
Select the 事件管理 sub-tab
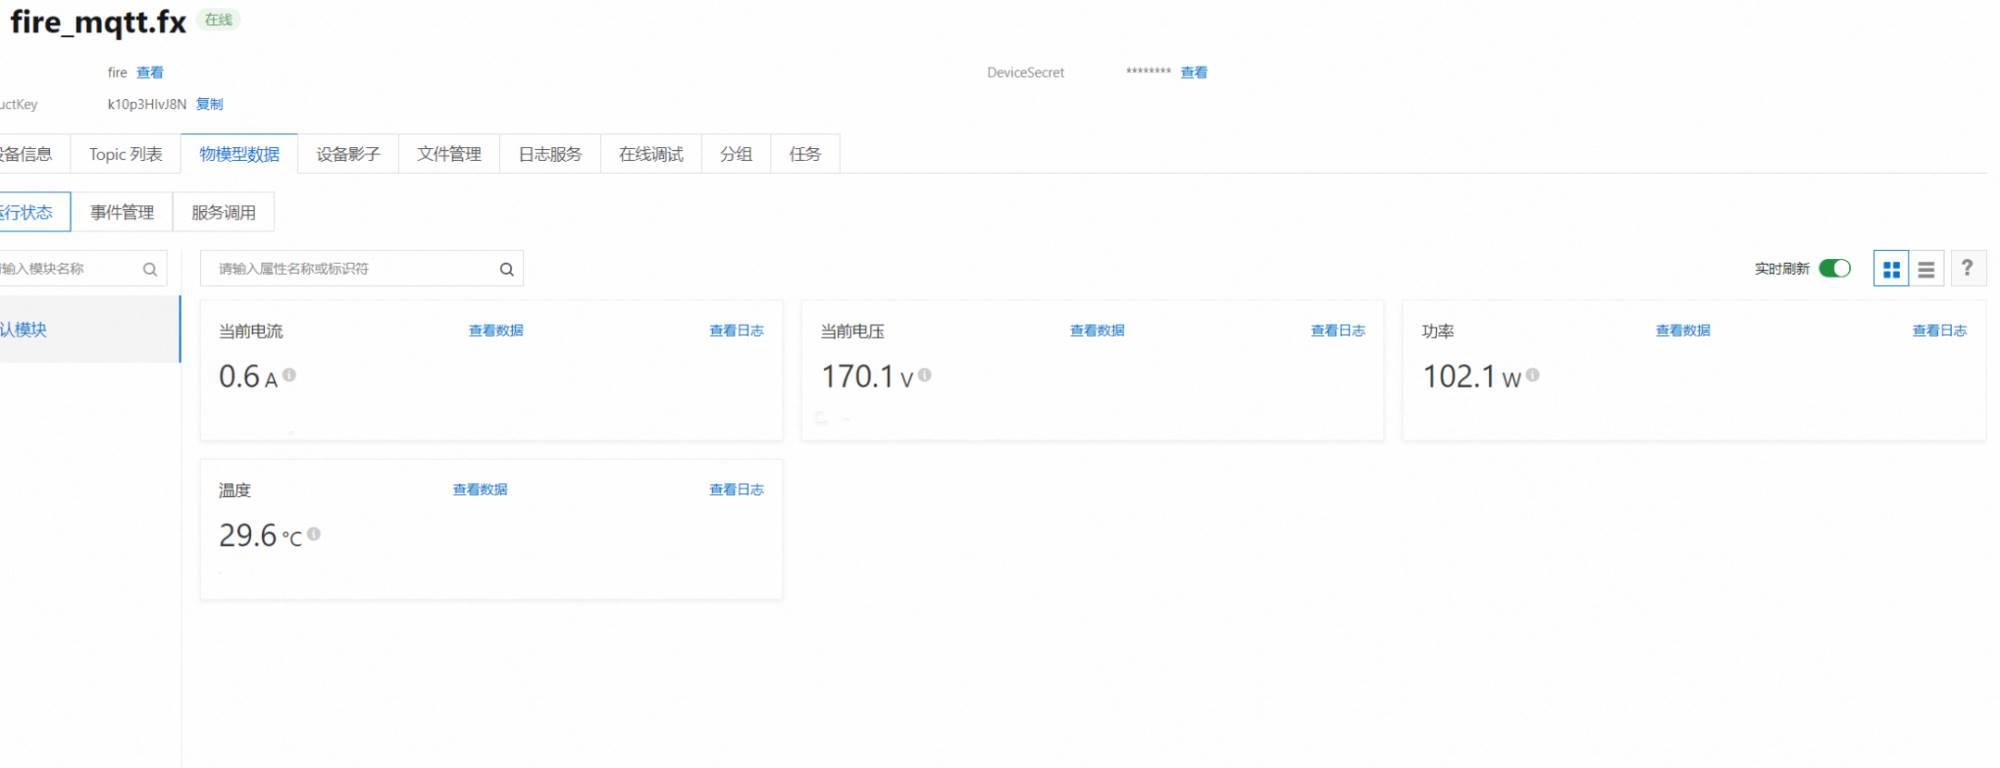point(122,212)
